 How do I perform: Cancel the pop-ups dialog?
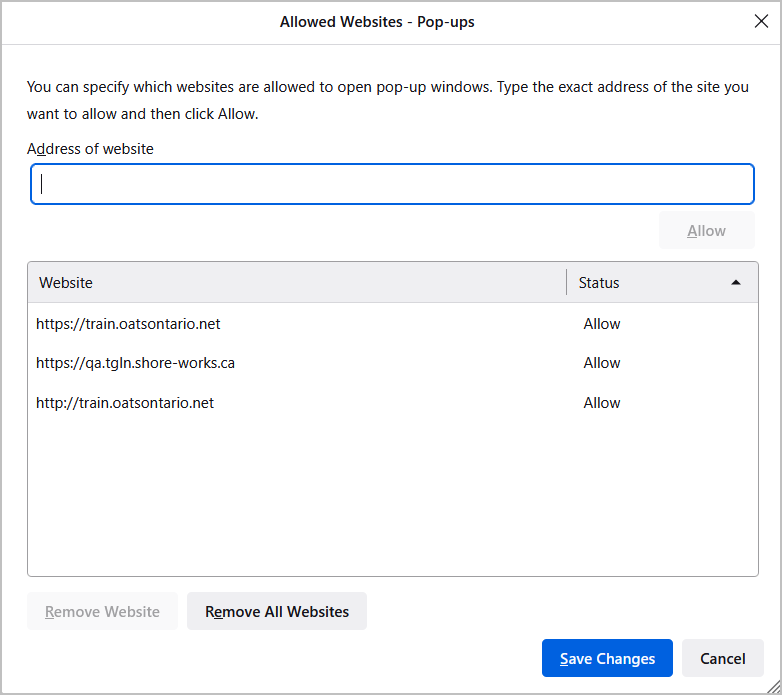[722, 659]
